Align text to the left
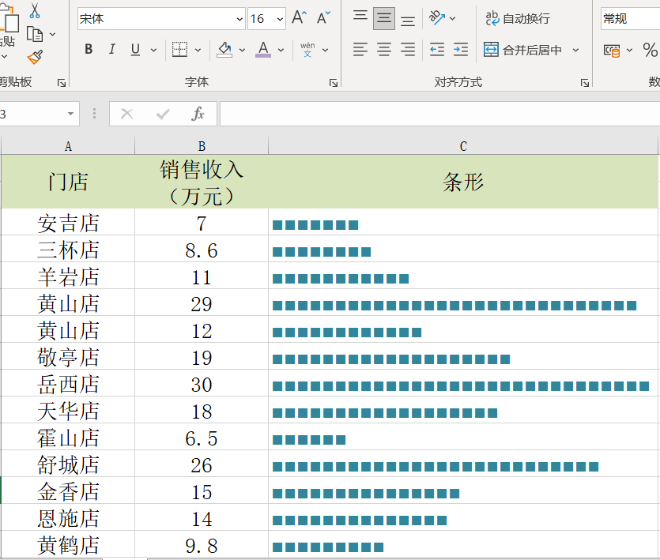Image resolution: width=660 pixels, height=560 pixels. tap(360, 50)
